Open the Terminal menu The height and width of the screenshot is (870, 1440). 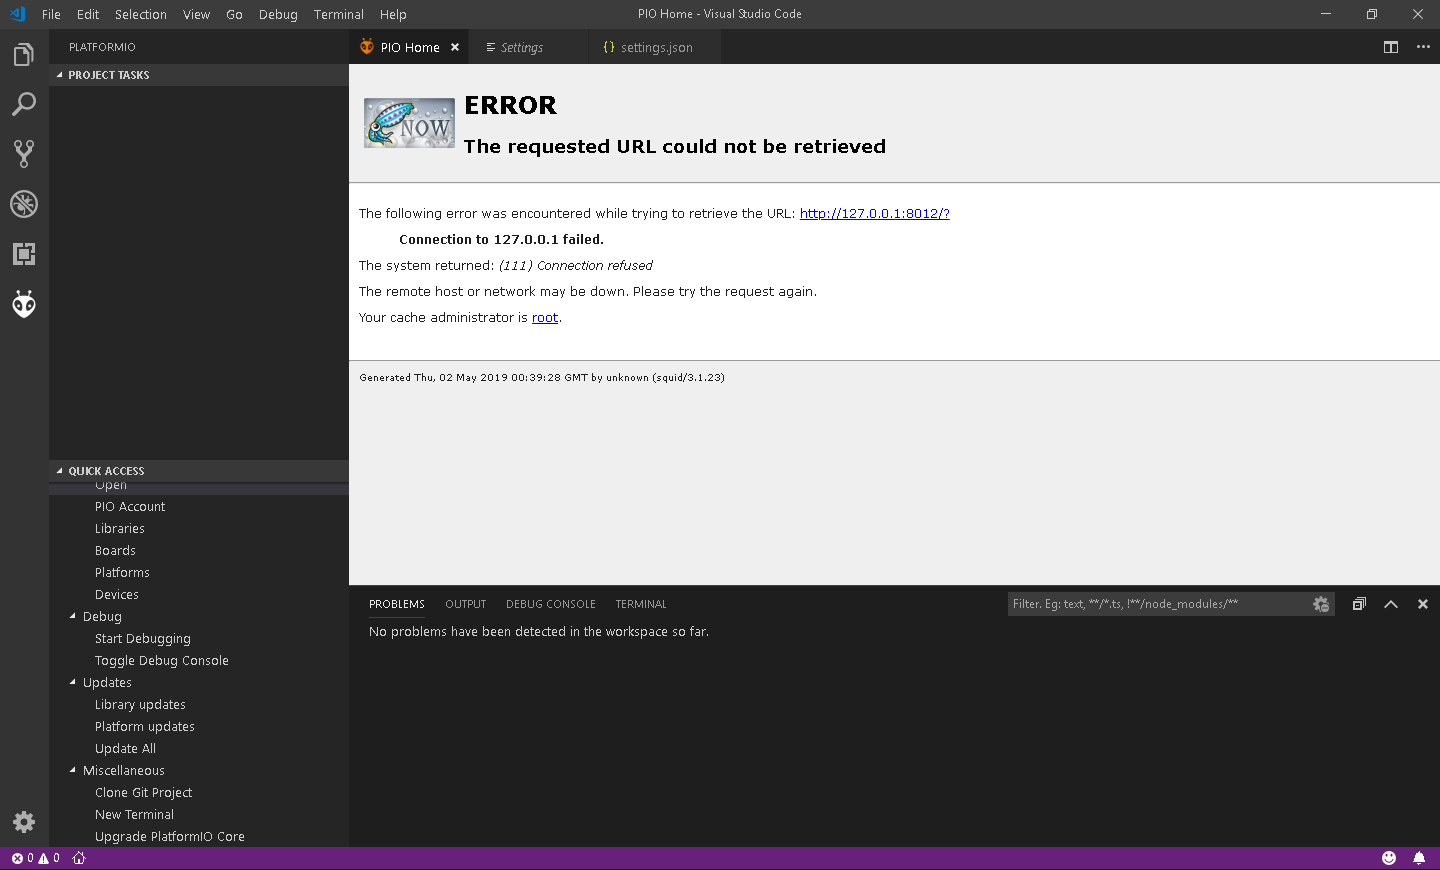(x=339, y=14)
